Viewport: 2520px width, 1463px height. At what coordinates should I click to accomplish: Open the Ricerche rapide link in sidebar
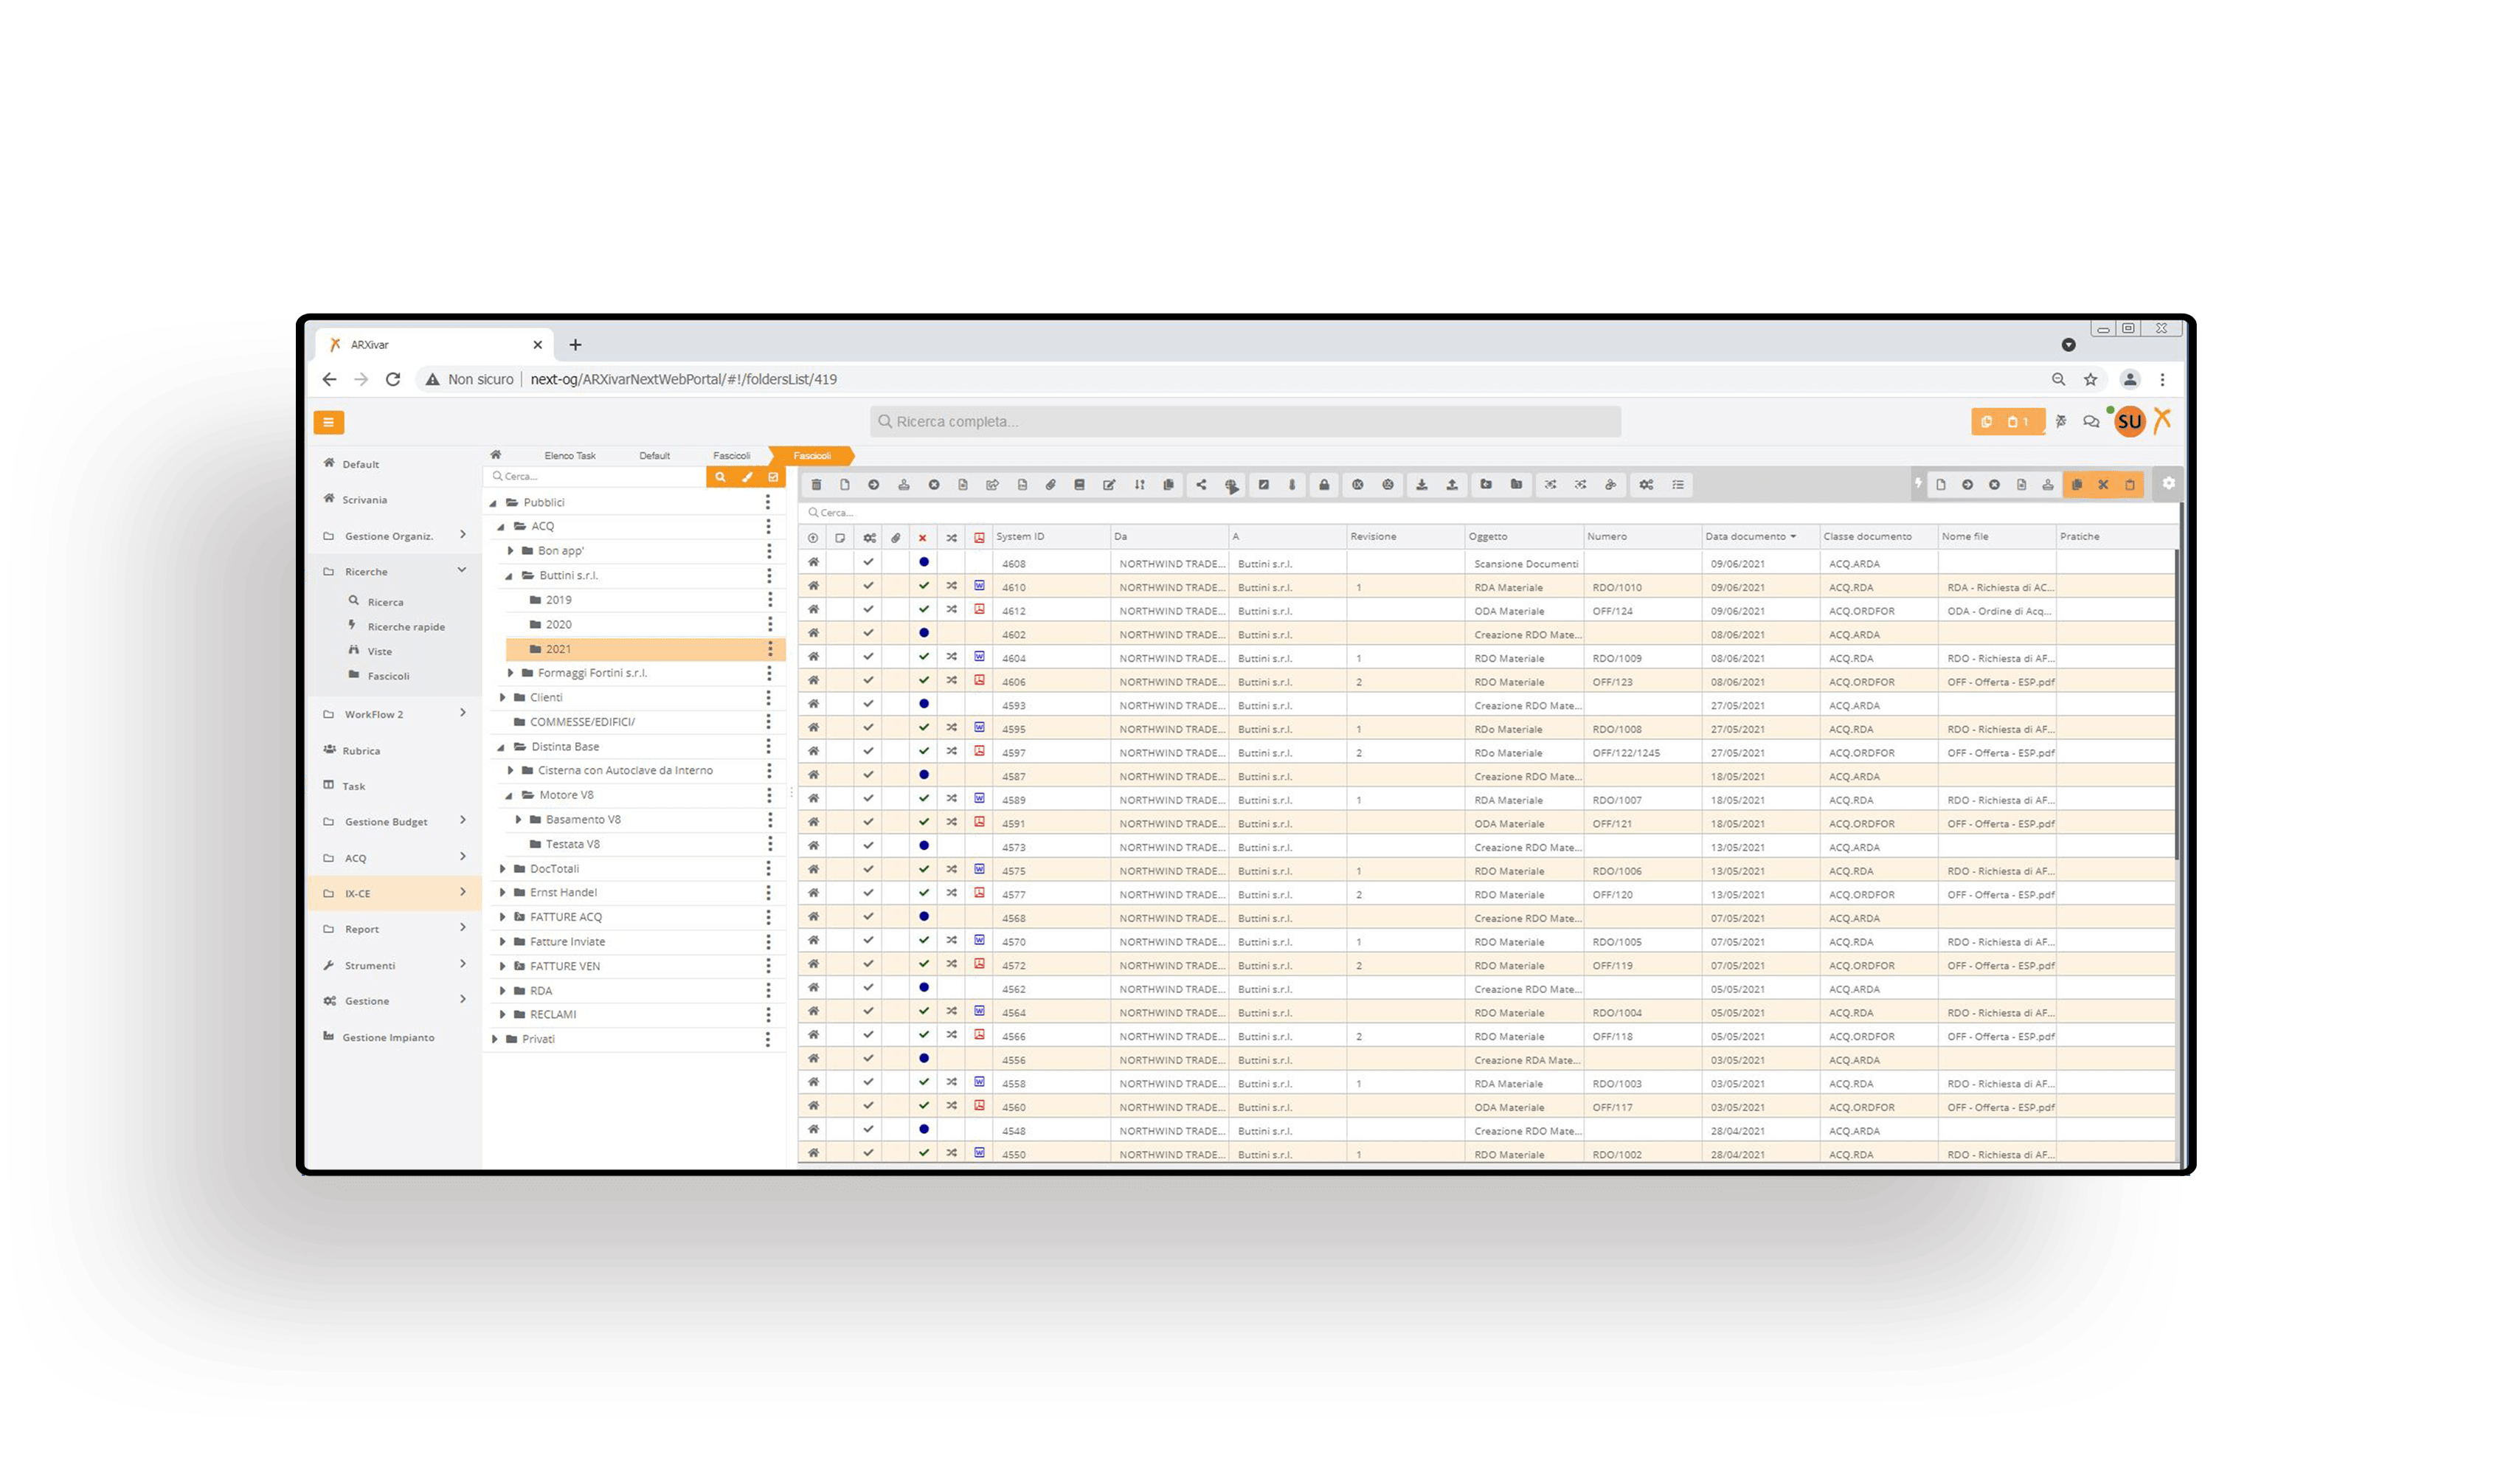click(x=405, y=627)
